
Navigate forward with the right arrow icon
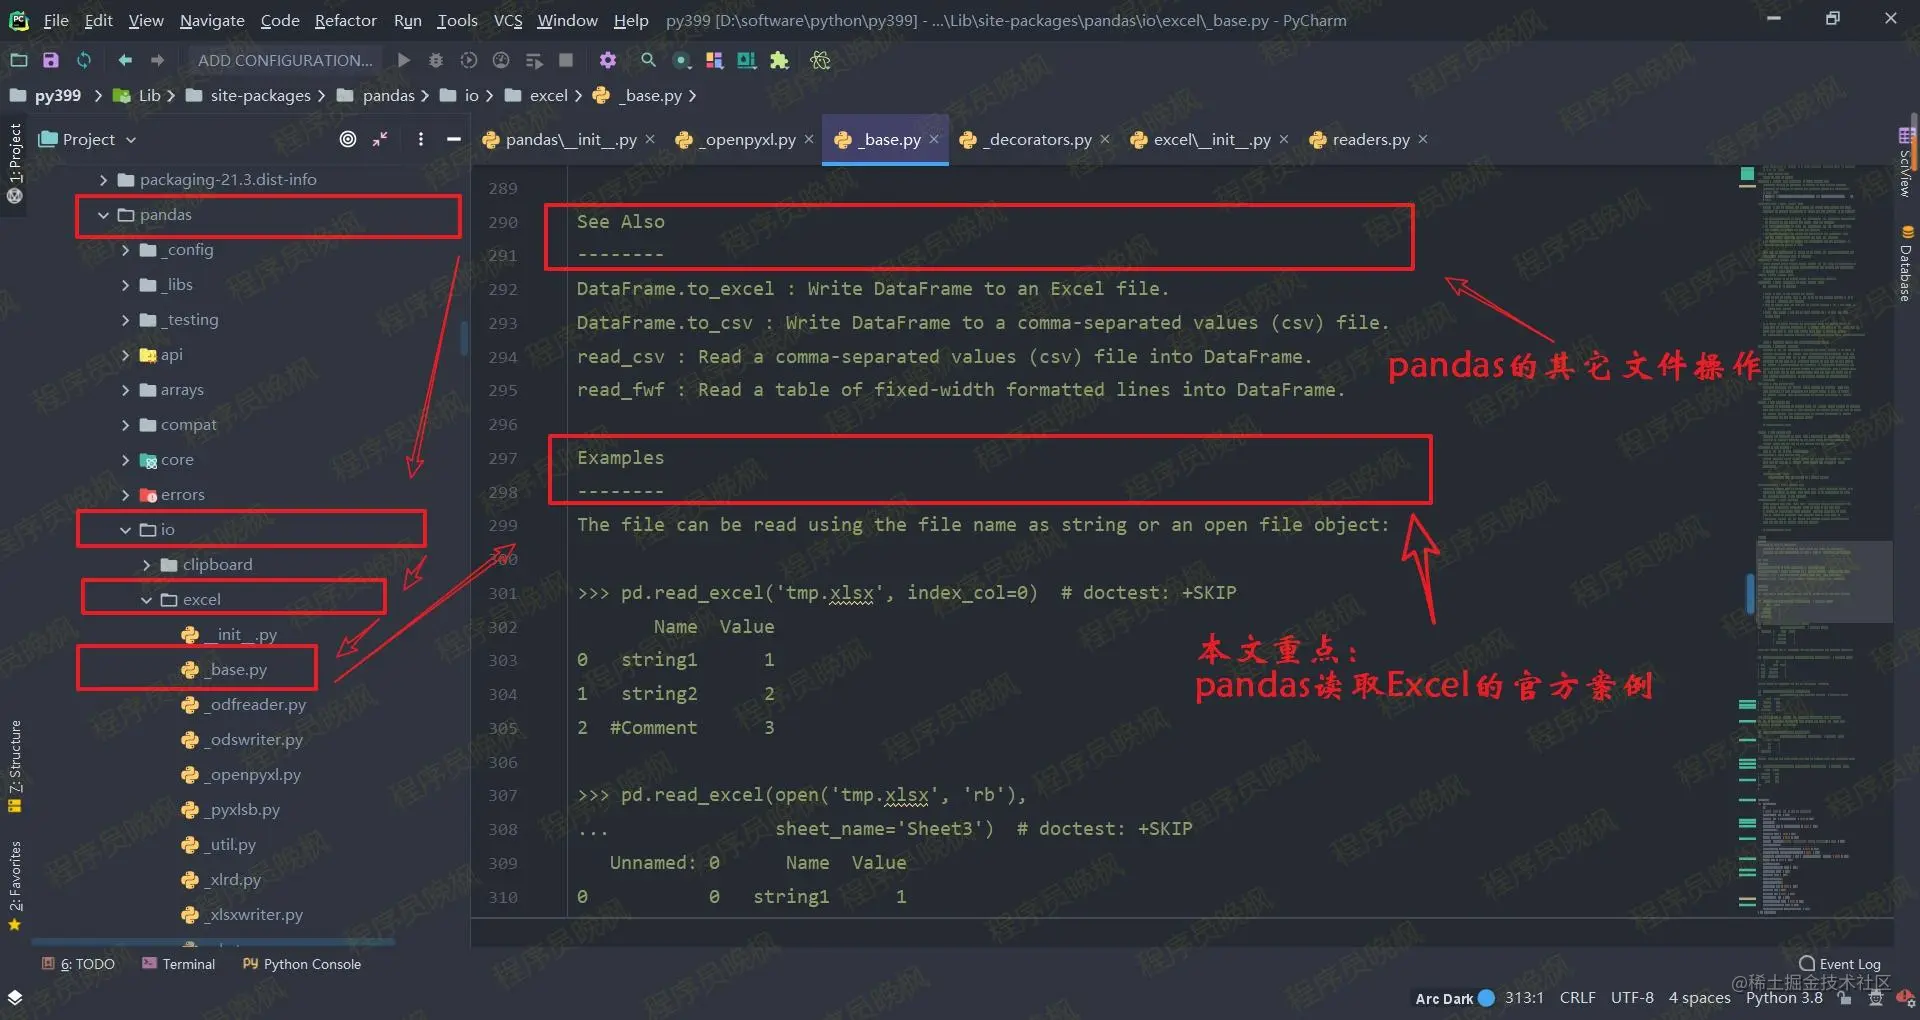coord(157,60)
